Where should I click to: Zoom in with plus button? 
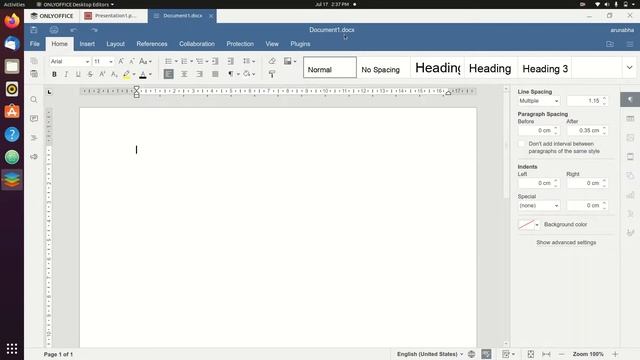point(615,354)
